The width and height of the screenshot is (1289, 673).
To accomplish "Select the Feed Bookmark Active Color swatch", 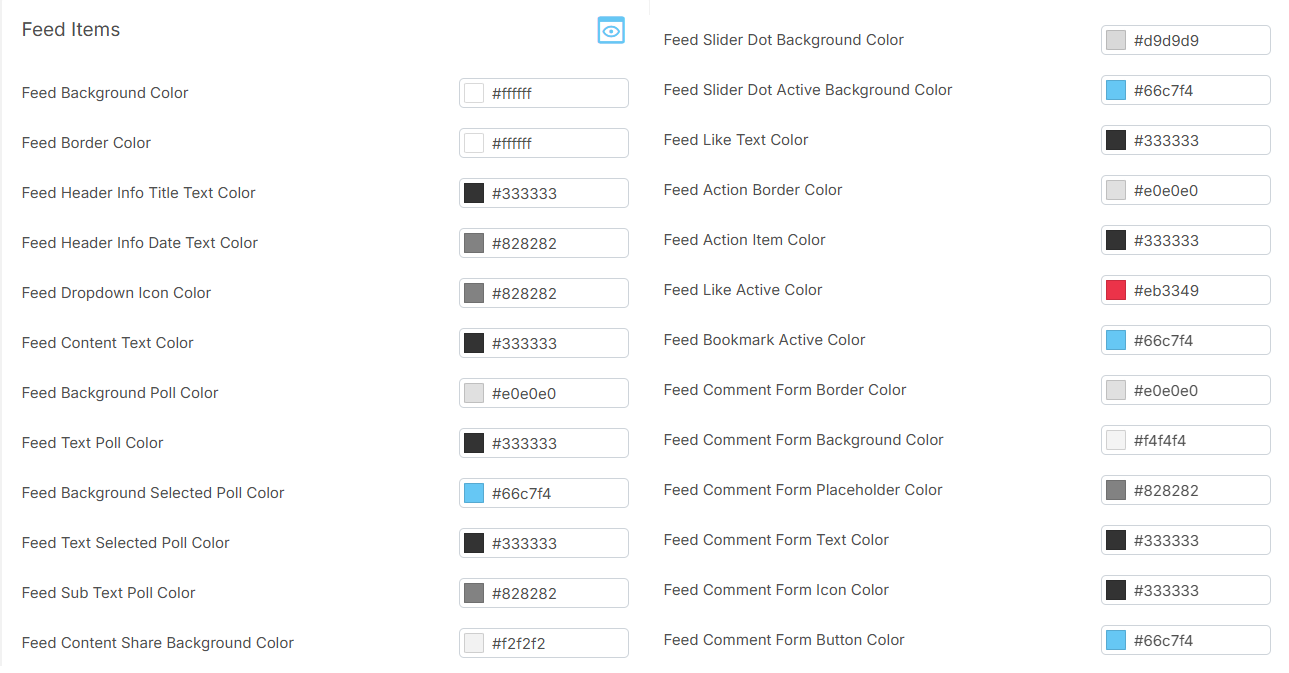I will (1116, 340).
